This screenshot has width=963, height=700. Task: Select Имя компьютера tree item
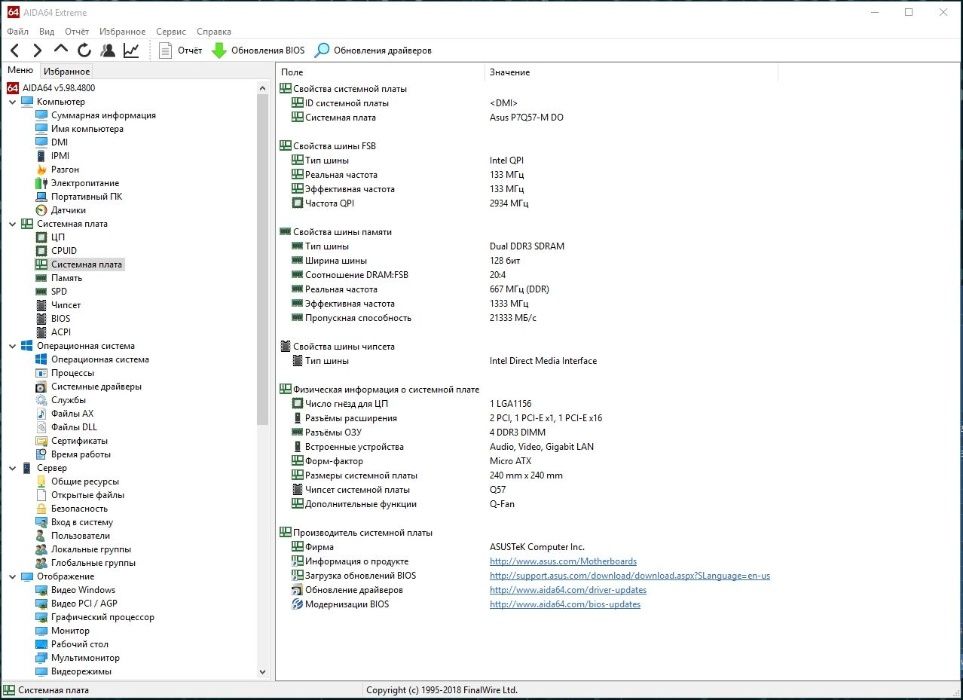tap(87, 129)
